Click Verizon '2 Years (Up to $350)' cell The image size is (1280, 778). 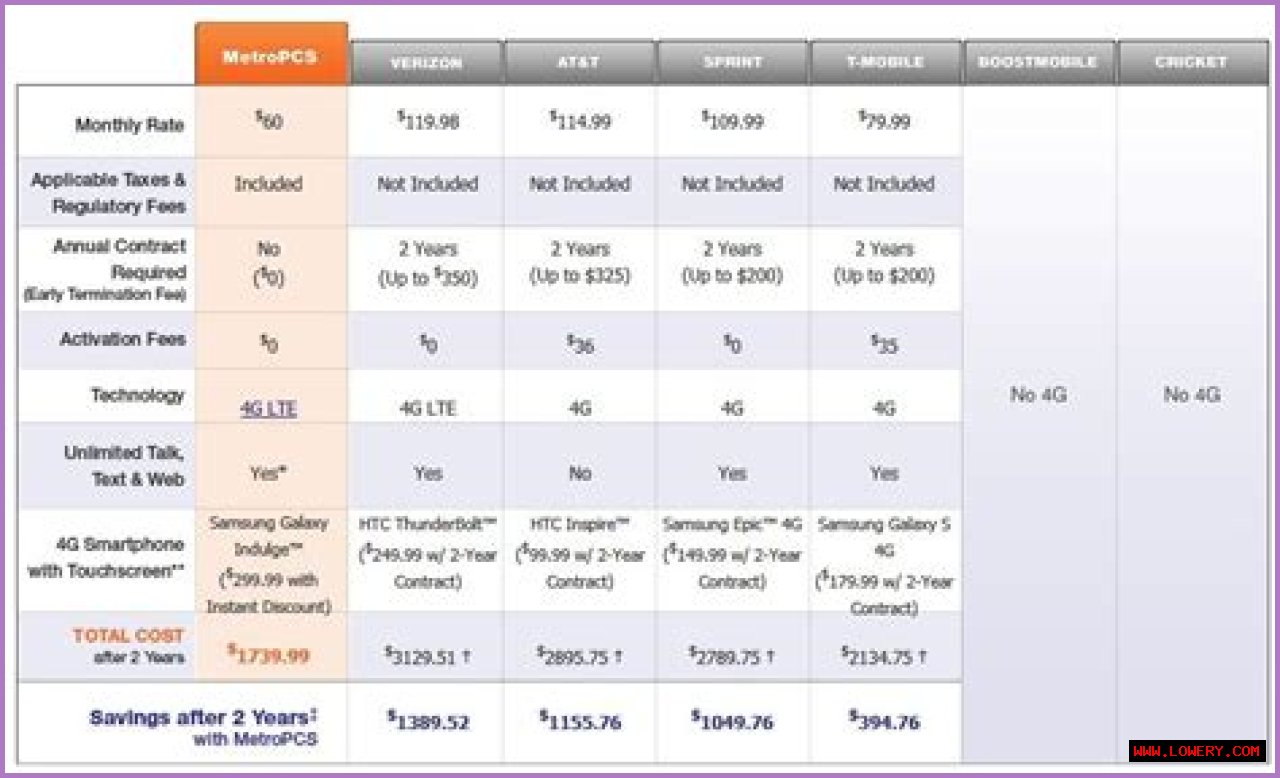tap(428, 264)
